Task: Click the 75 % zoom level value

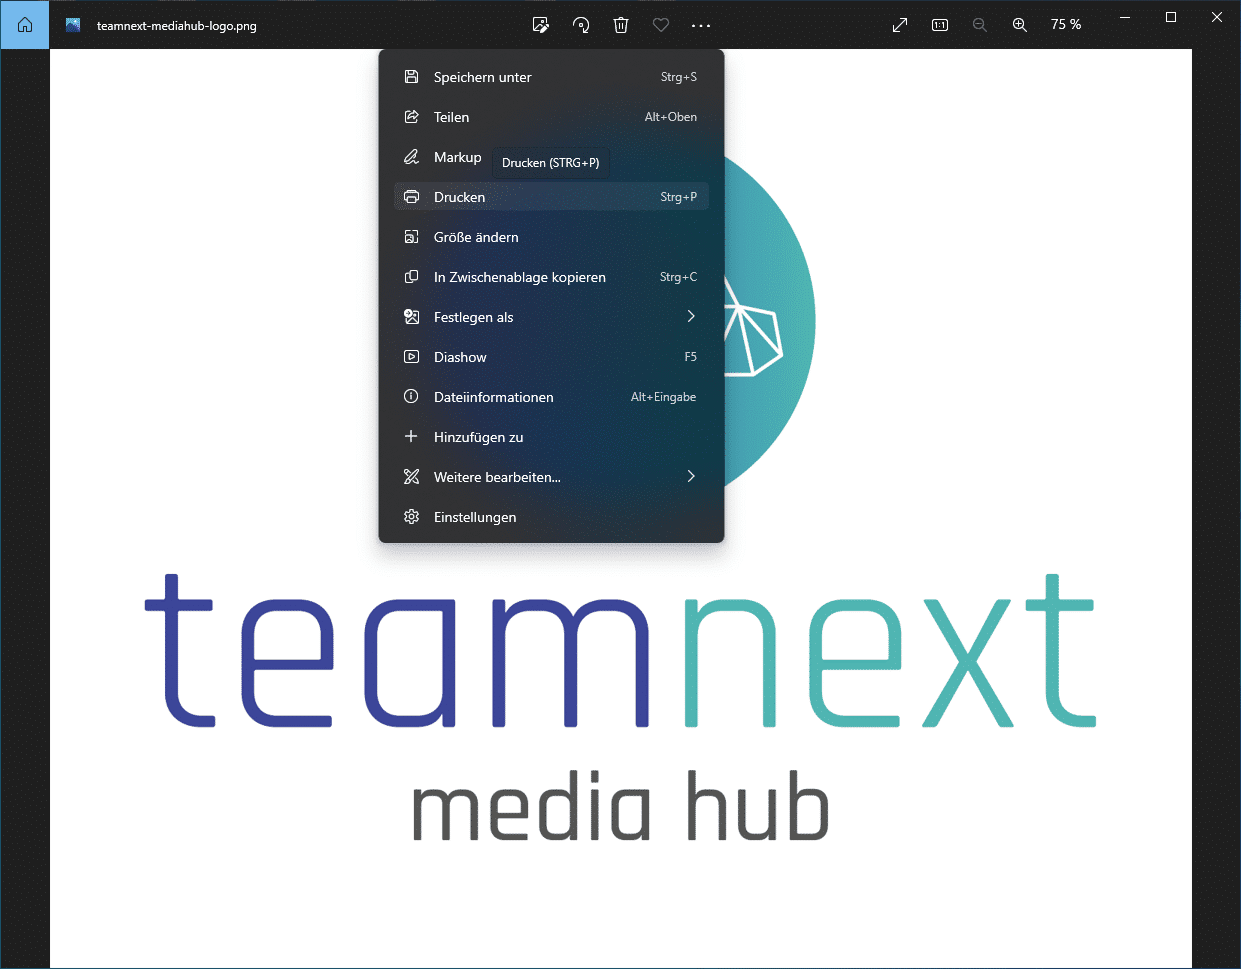Action: pyautogui.click(x=1066, y=25)
